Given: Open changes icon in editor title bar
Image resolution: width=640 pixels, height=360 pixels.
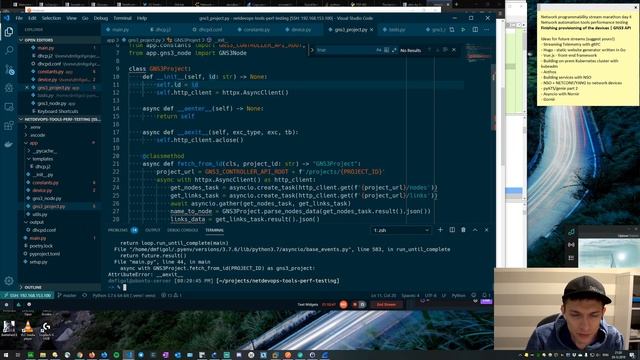Looking at the screenshot, I should pyautogui.click(x=452, y=29).
